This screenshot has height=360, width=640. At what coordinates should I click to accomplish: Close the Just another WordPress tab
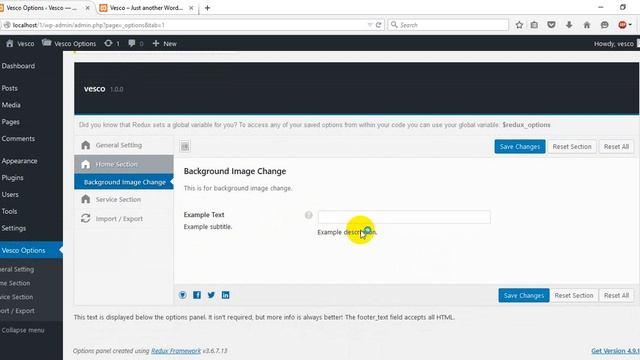coord(191,8)
